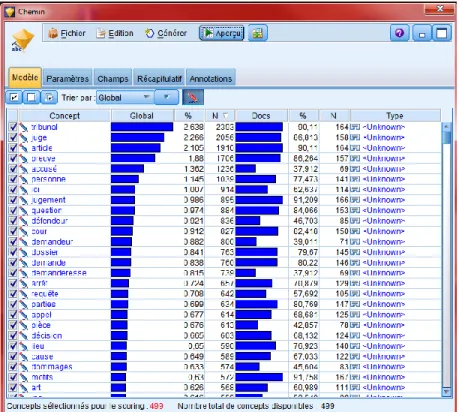The height and width of the screenshot is (412, 459).
Task: Click the concept icon beside demandeur
Action: pos(24,242)
